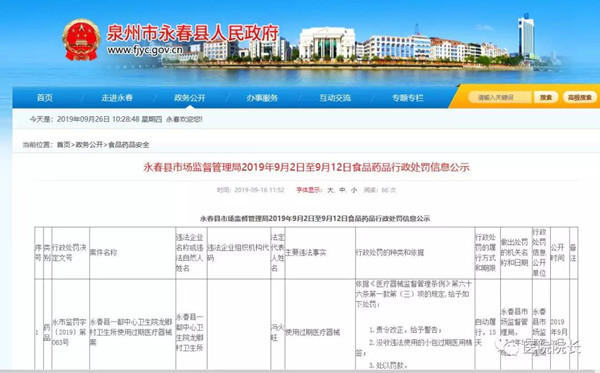Select the 政务公开 navigation tab

[190, 98]
